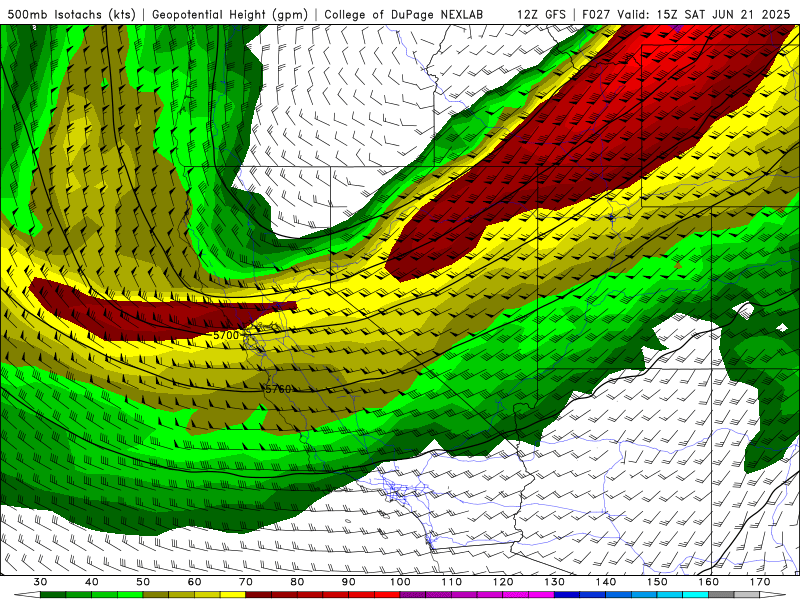Select the dark gray 160-165 kt legend swatch
Screen dimensions: 800x600
pyautogui.click(x=721, y=594)
